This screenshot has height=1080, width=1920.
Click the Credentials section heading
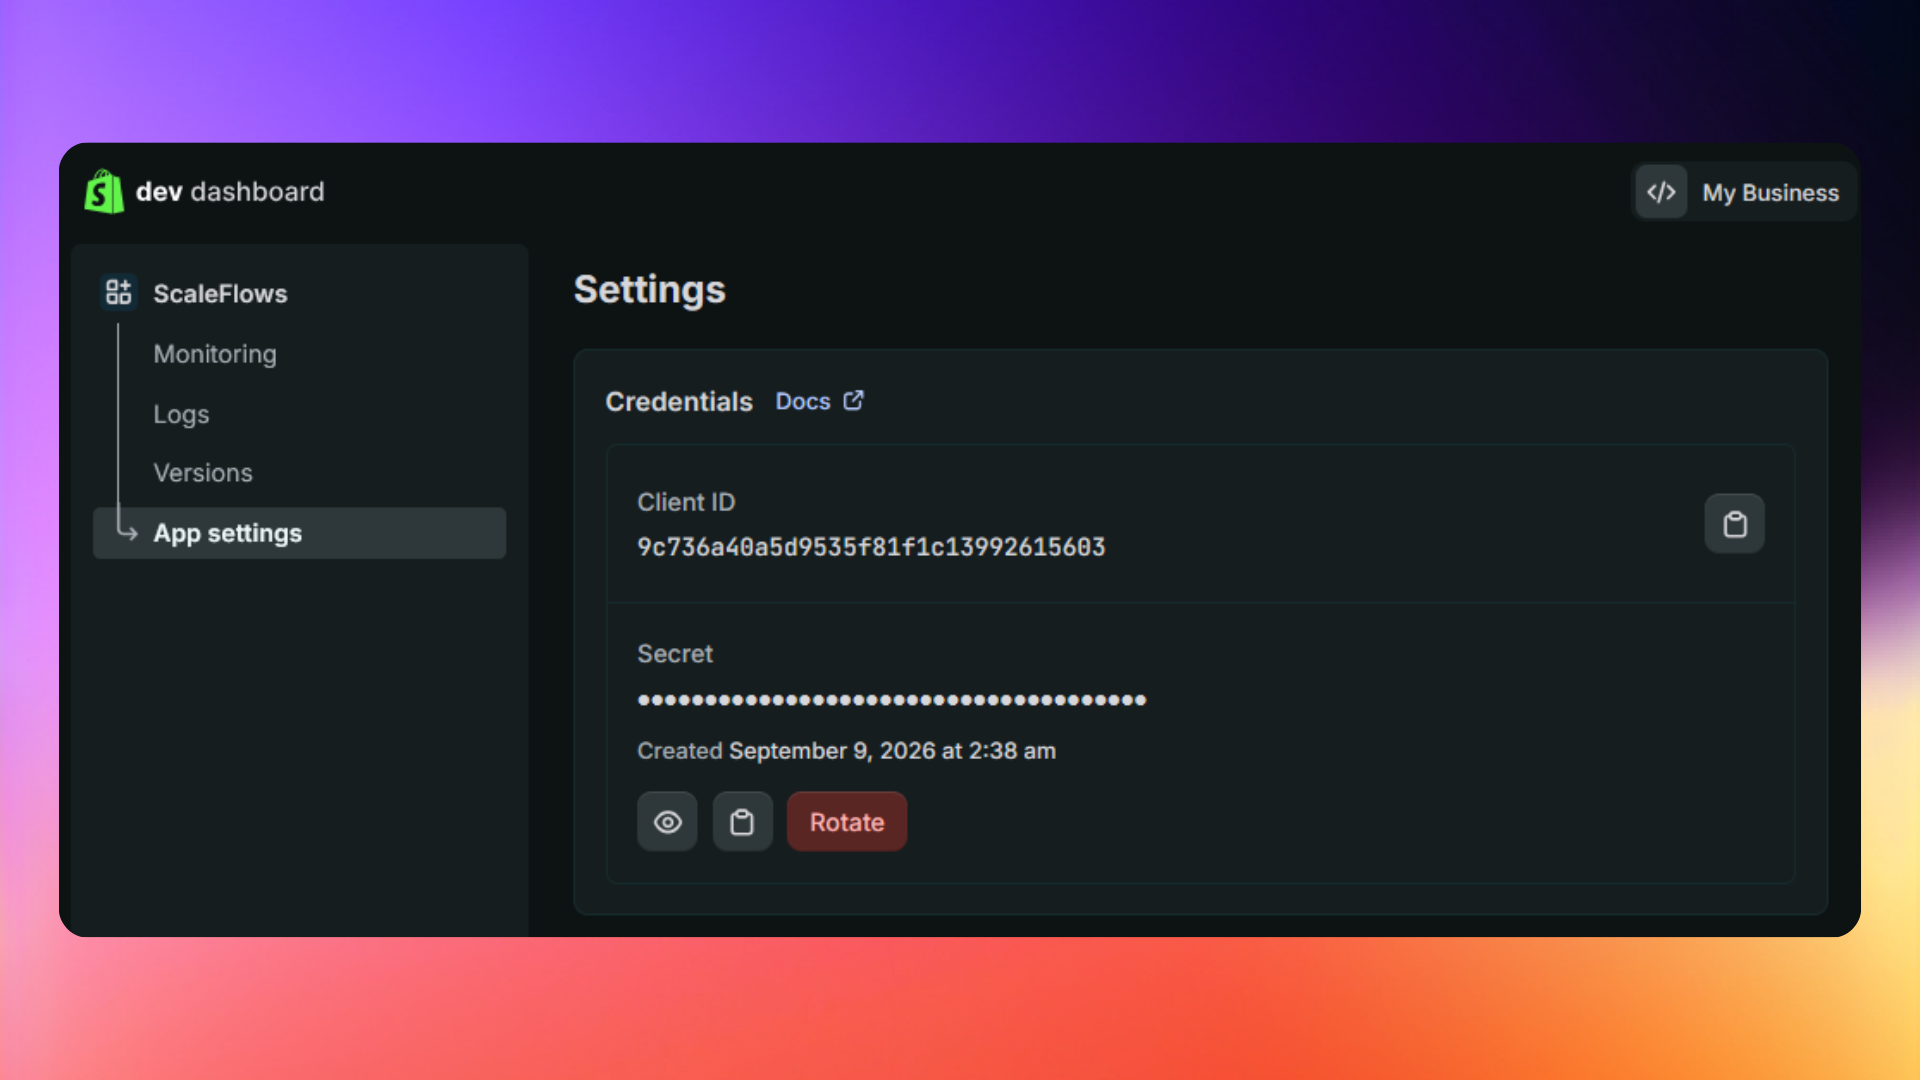(679, 401)
